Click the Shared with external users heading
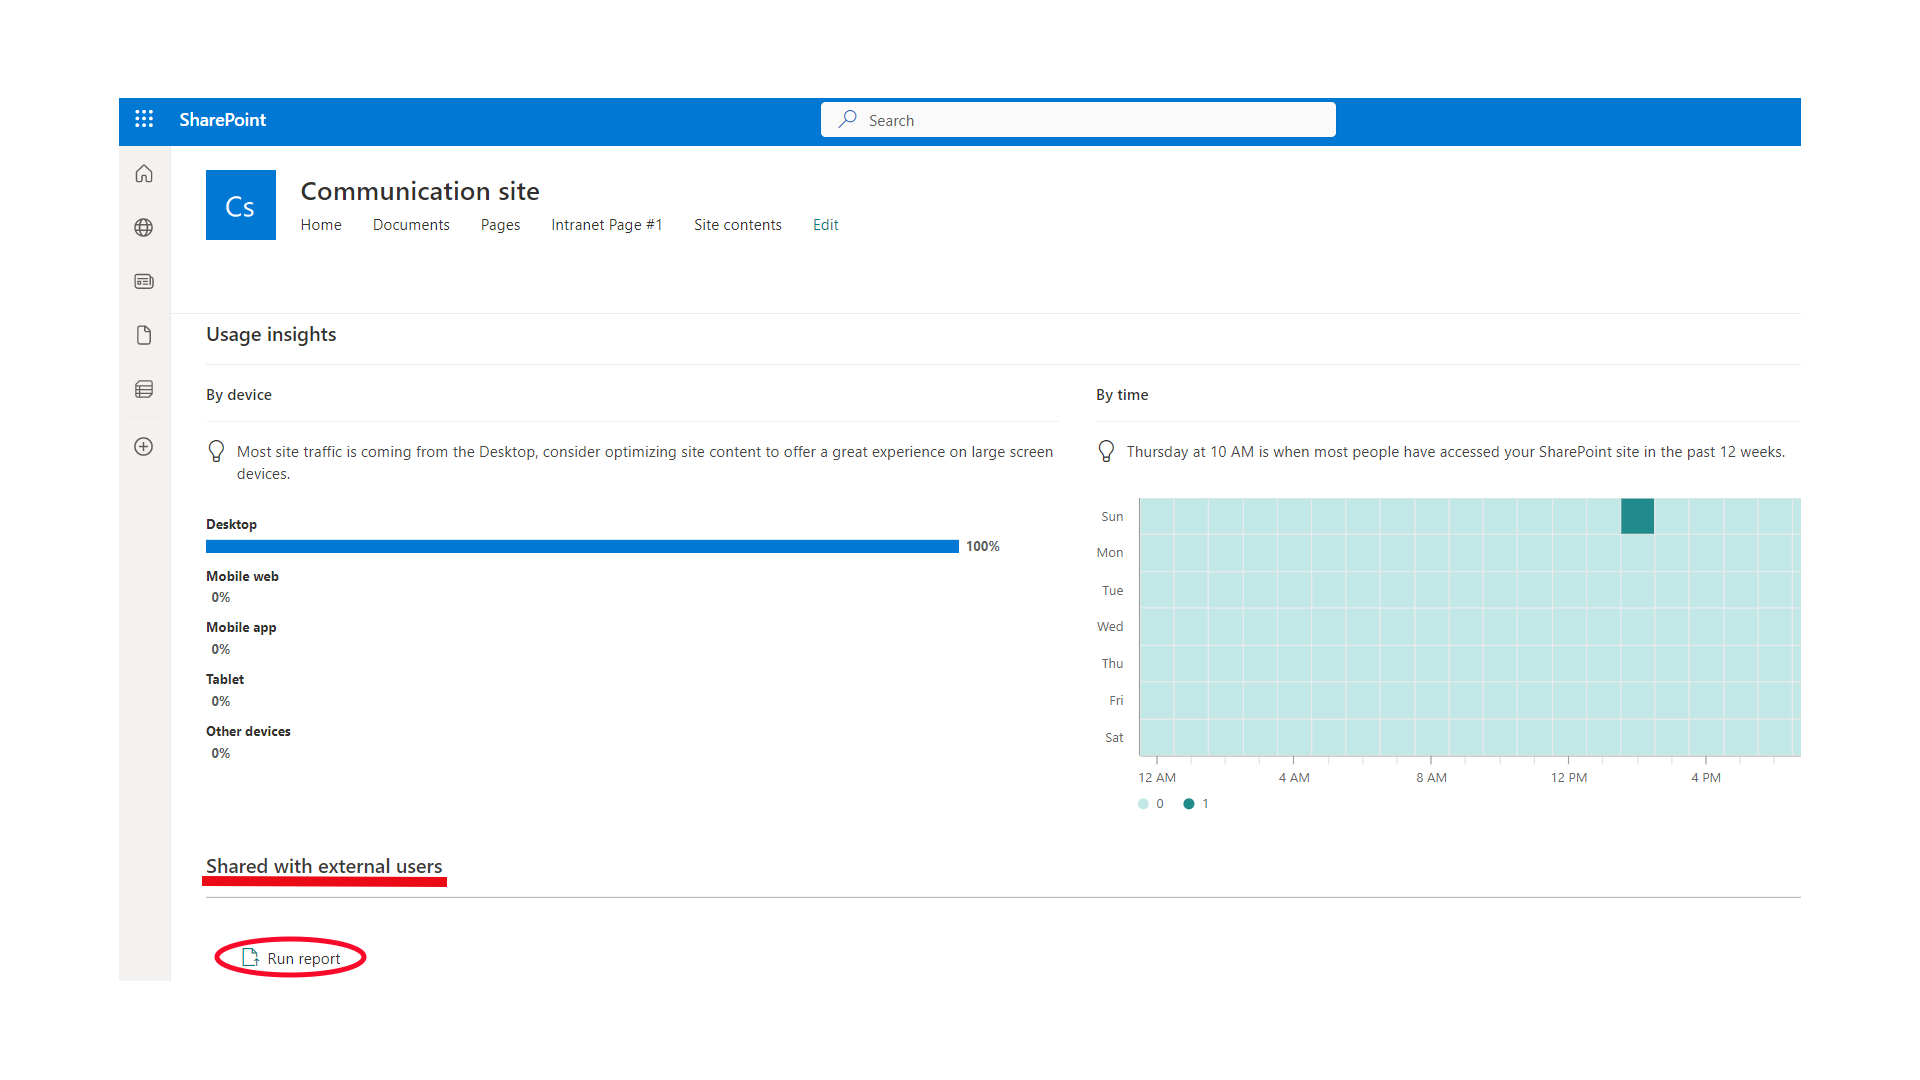The height and width of the screenshot is (1080, 1920). coord(324,866)
